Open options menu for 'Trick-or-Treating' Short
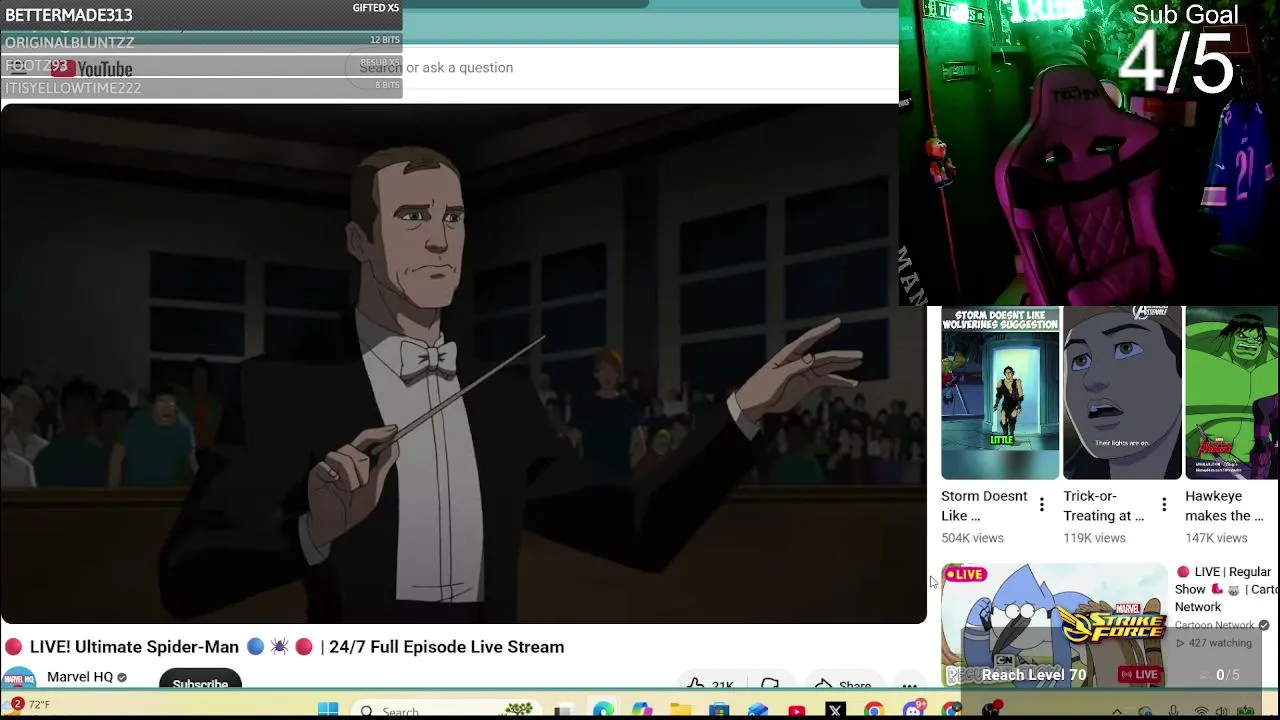Viewport: 1280px width, 720px height. click(x=1164, y=505)
